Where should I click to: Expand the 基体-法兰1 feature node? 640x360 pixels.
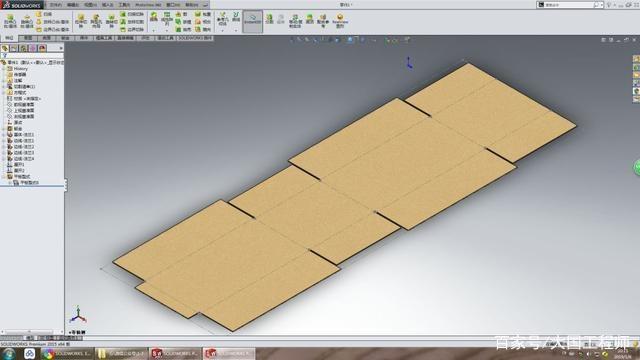tap(4, 134)
